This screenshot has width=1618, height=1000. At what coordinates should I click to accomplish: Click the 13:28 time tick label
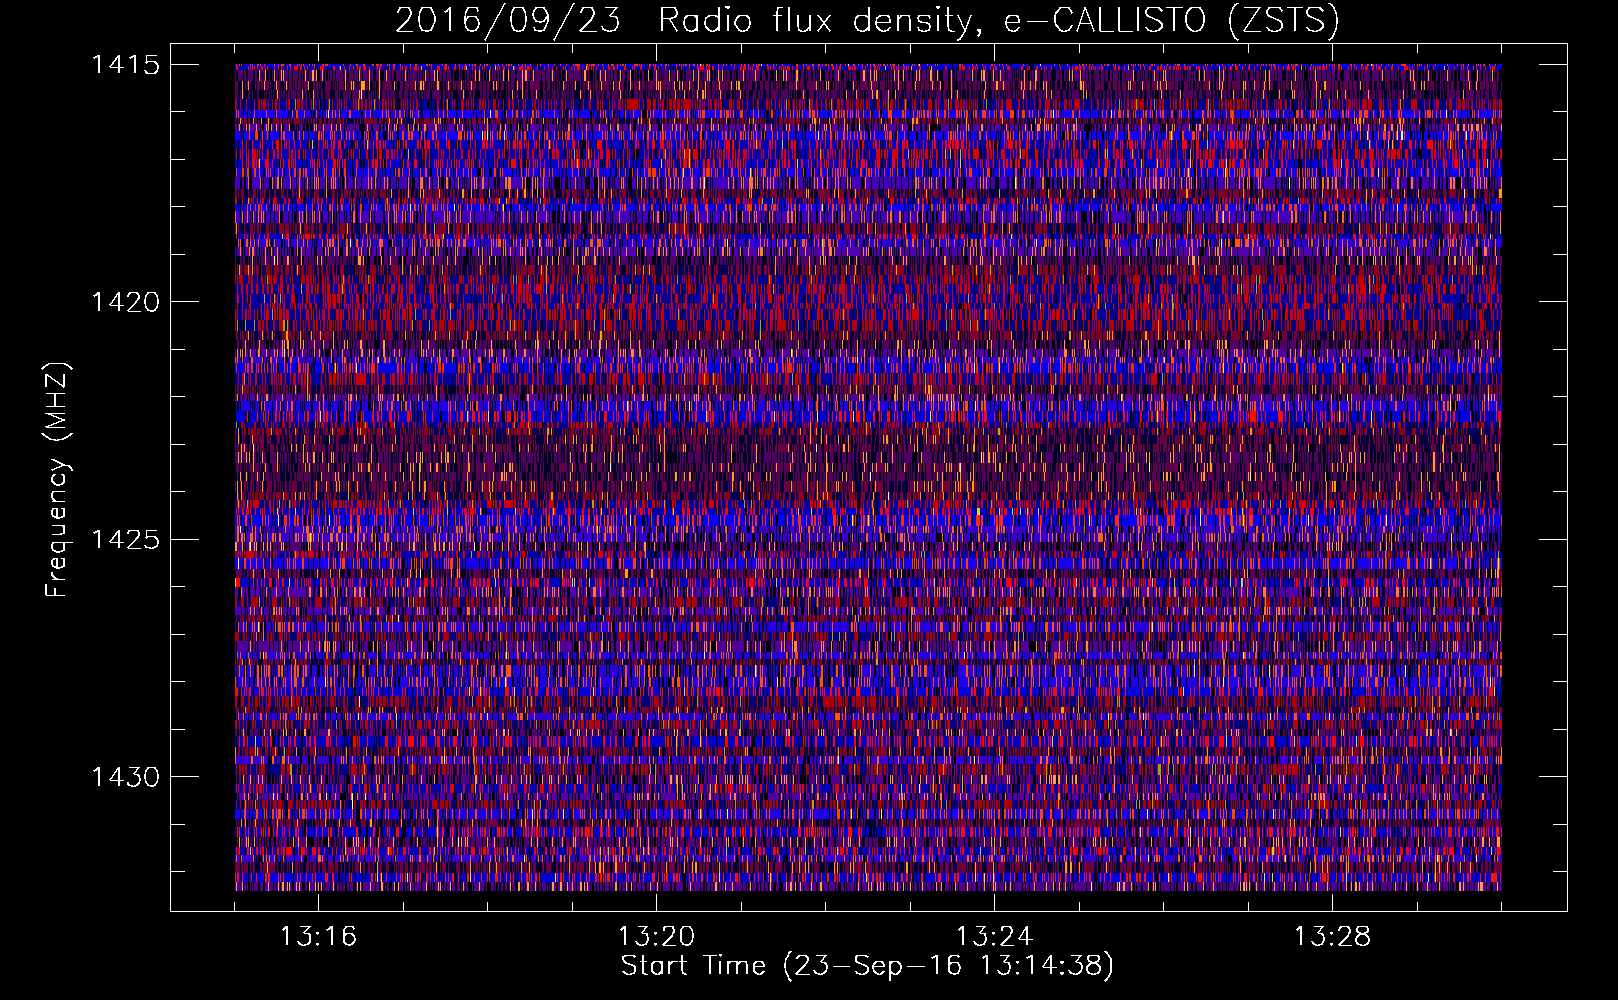click(x=1332, y=937)
